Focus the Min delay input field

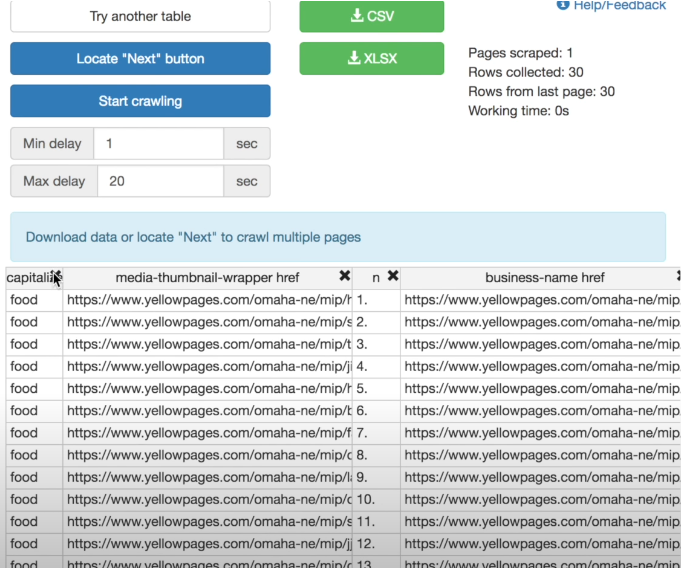pos(159,143)
